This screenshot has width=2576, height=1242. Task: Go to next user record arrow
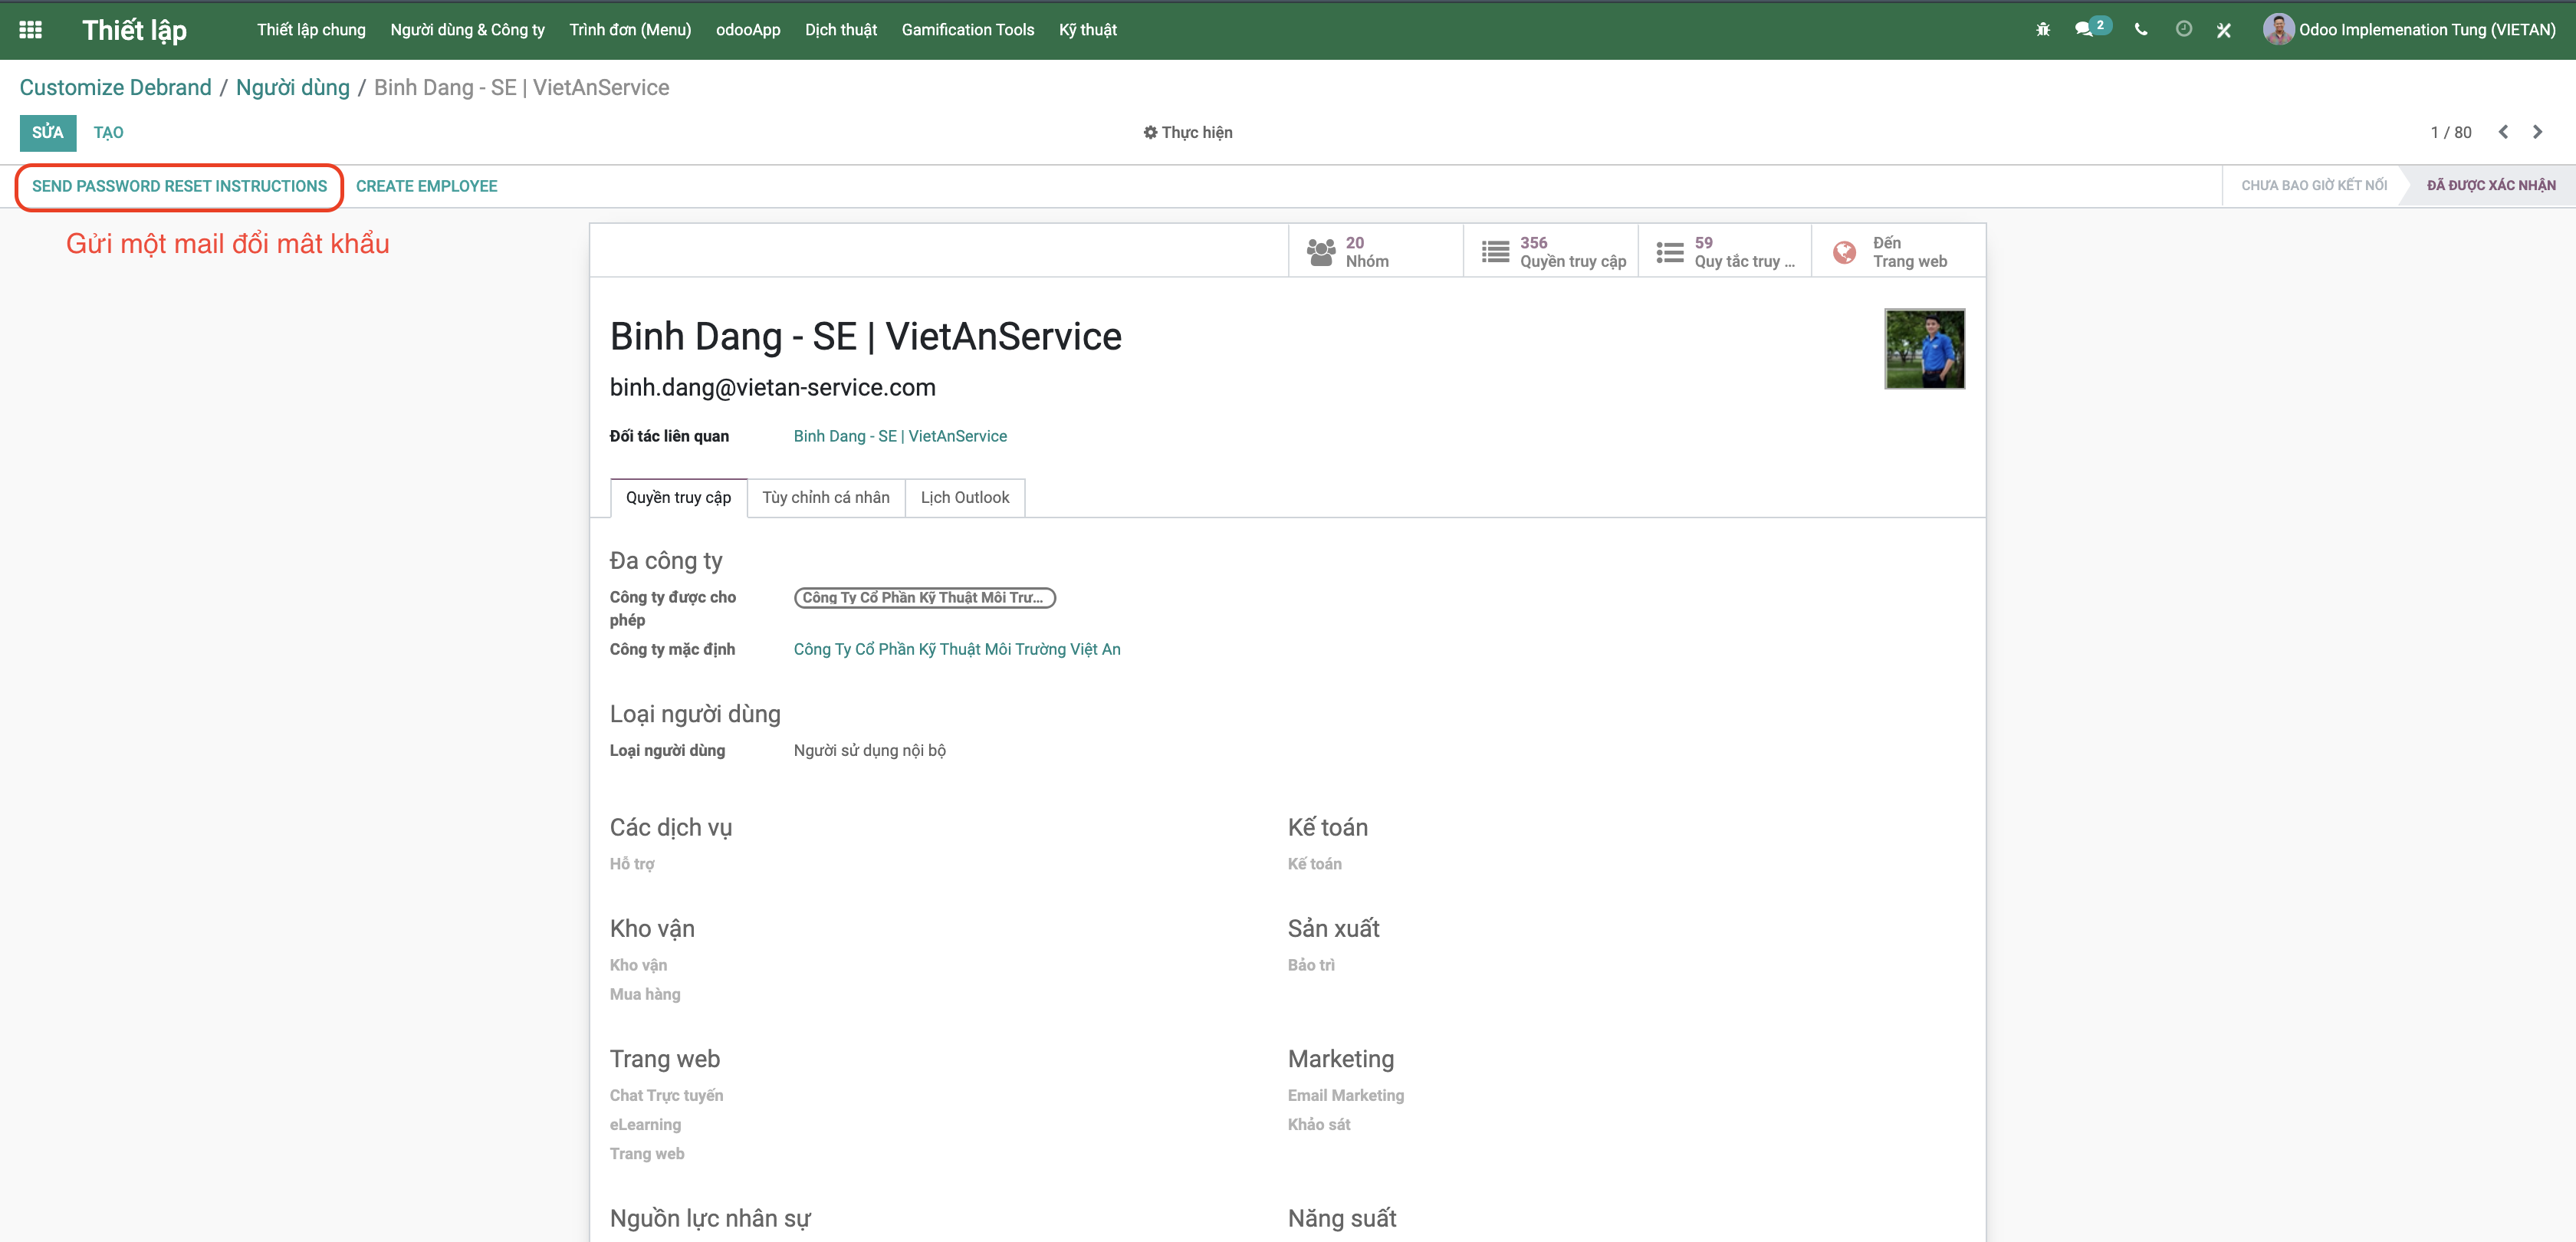pyautogui.click(x=2537, y=132)
